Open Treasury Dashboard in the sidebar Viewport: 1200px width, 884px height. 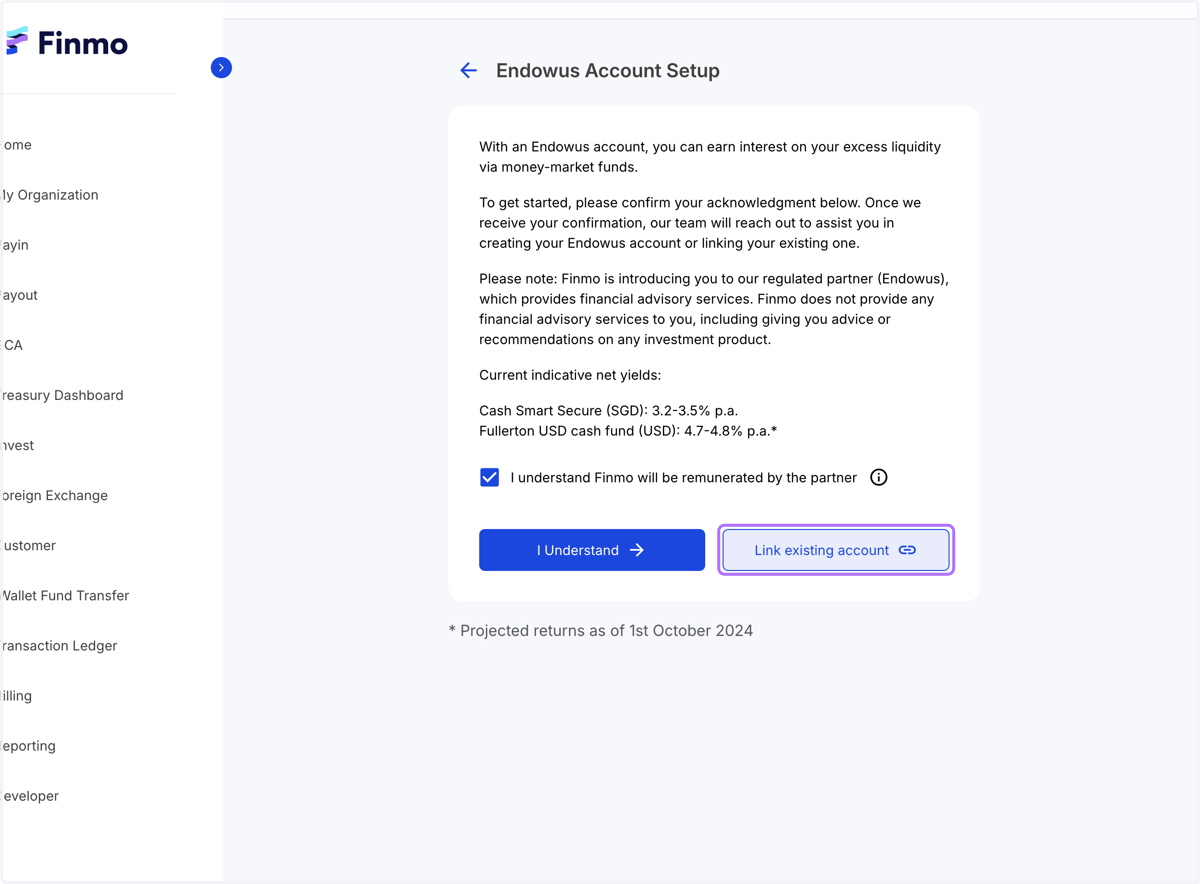click(62, 395)
